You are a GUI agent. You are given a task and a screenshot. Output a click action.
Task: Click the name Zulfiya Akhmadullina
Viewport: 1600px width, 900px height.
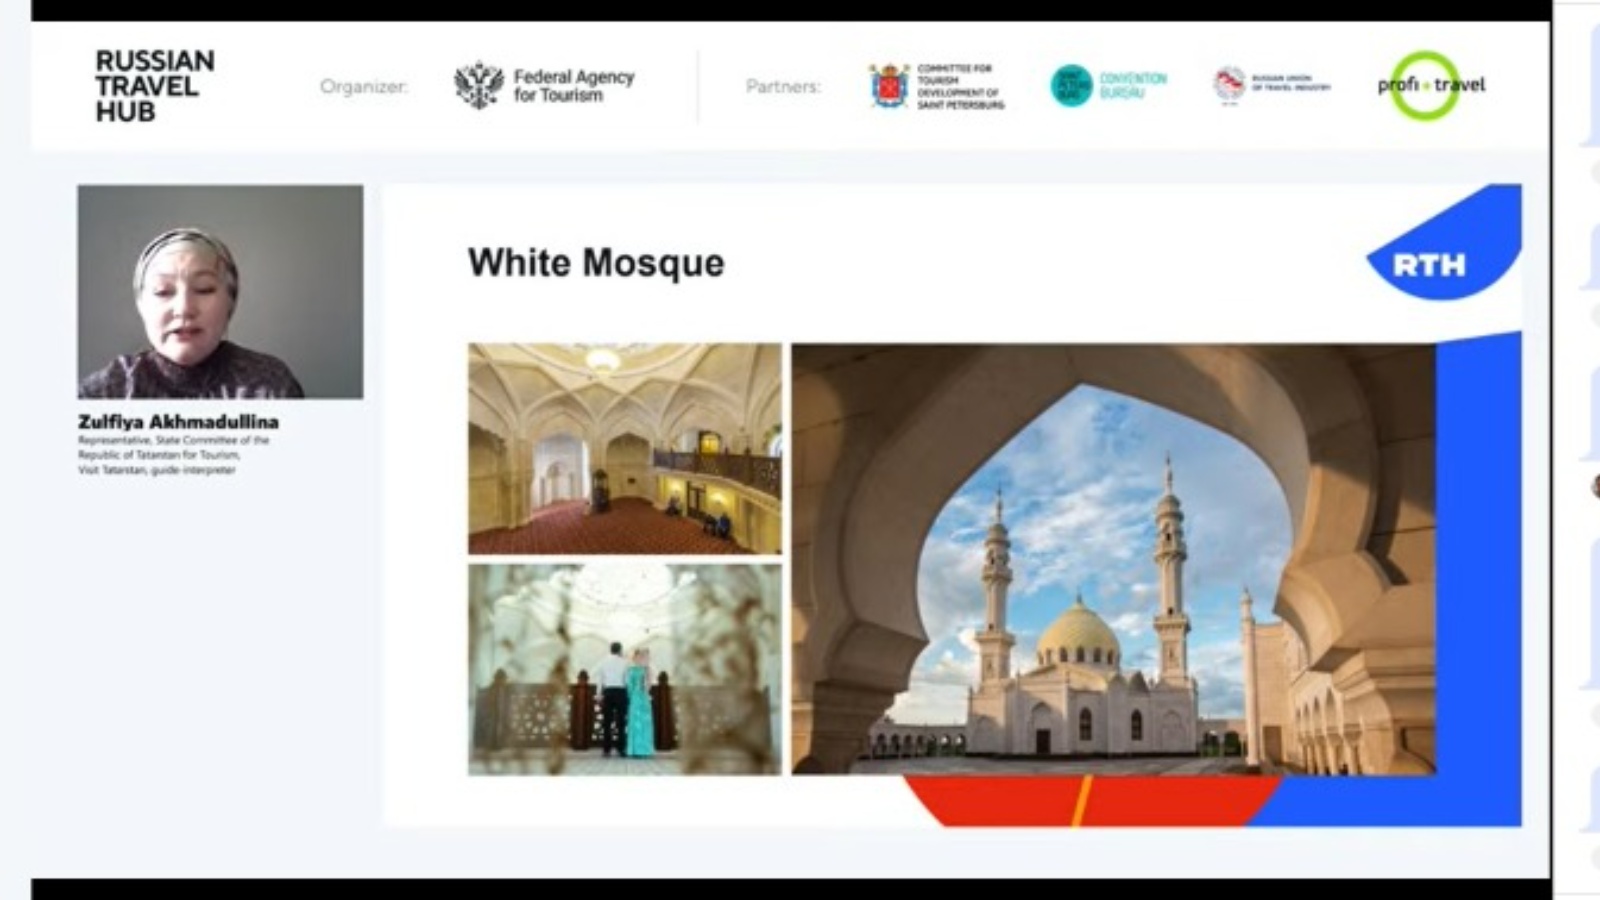coord(178,422)
